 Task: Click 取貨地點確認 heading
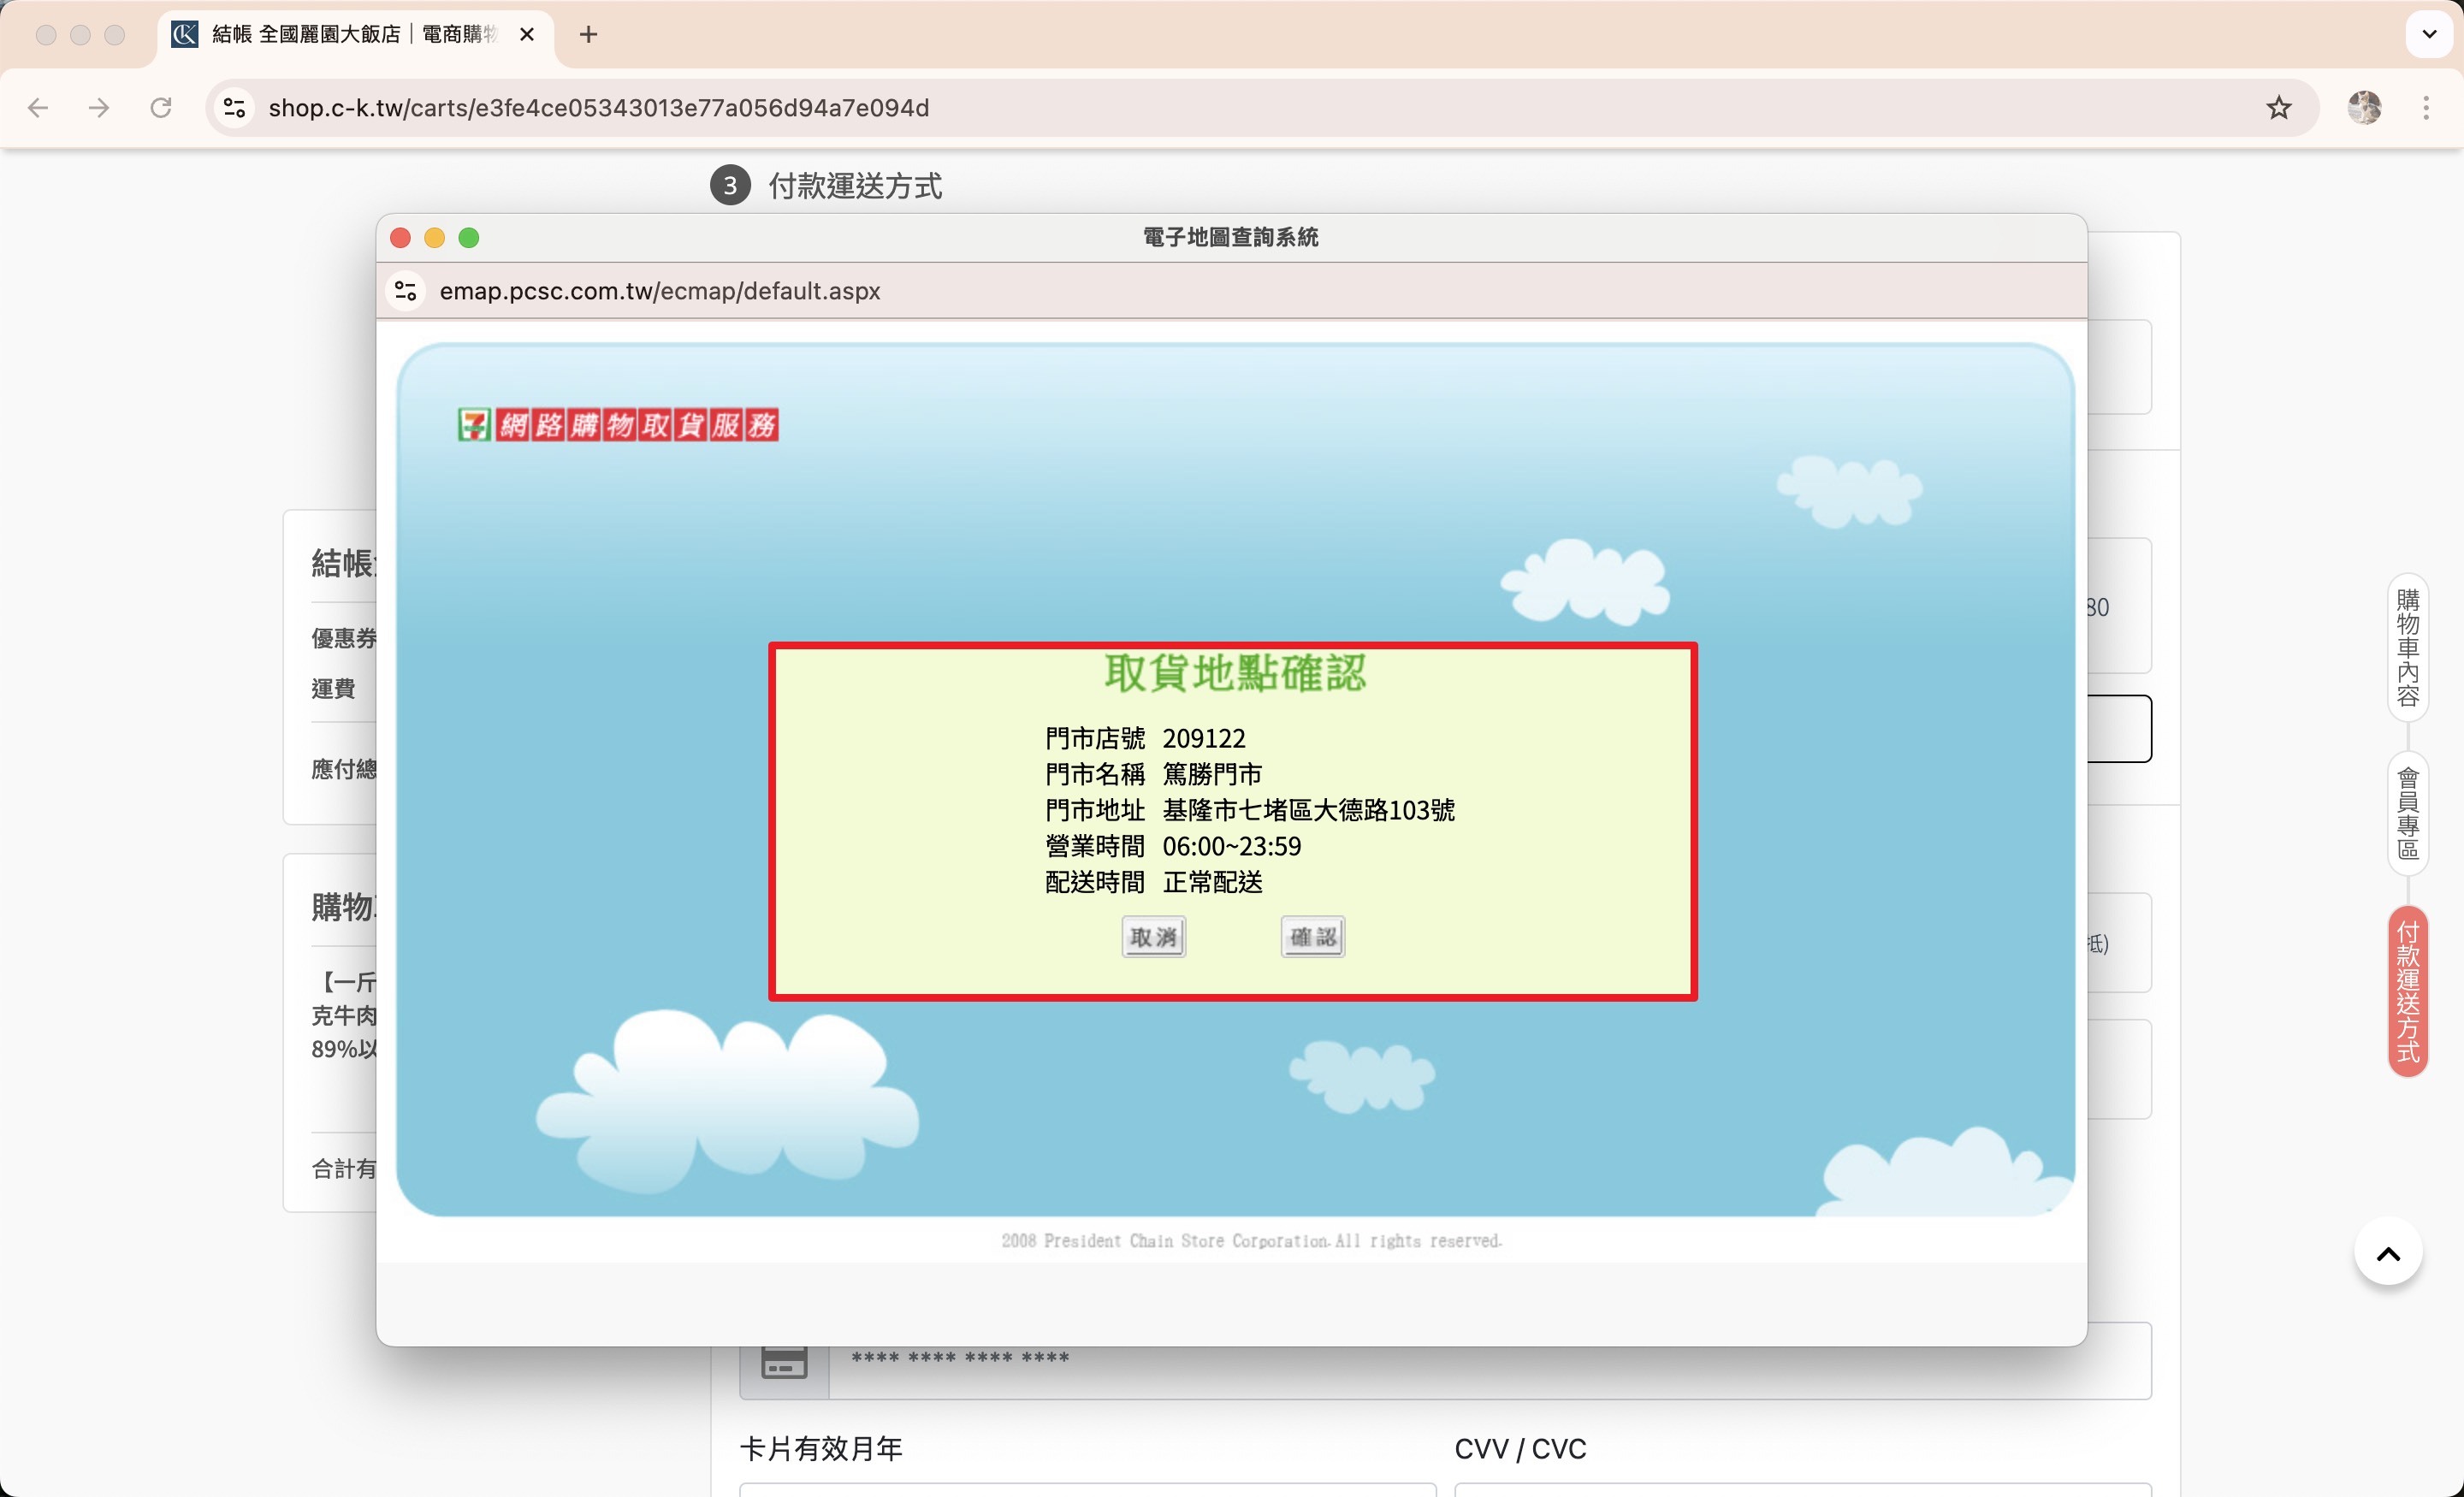point(1234,673)
